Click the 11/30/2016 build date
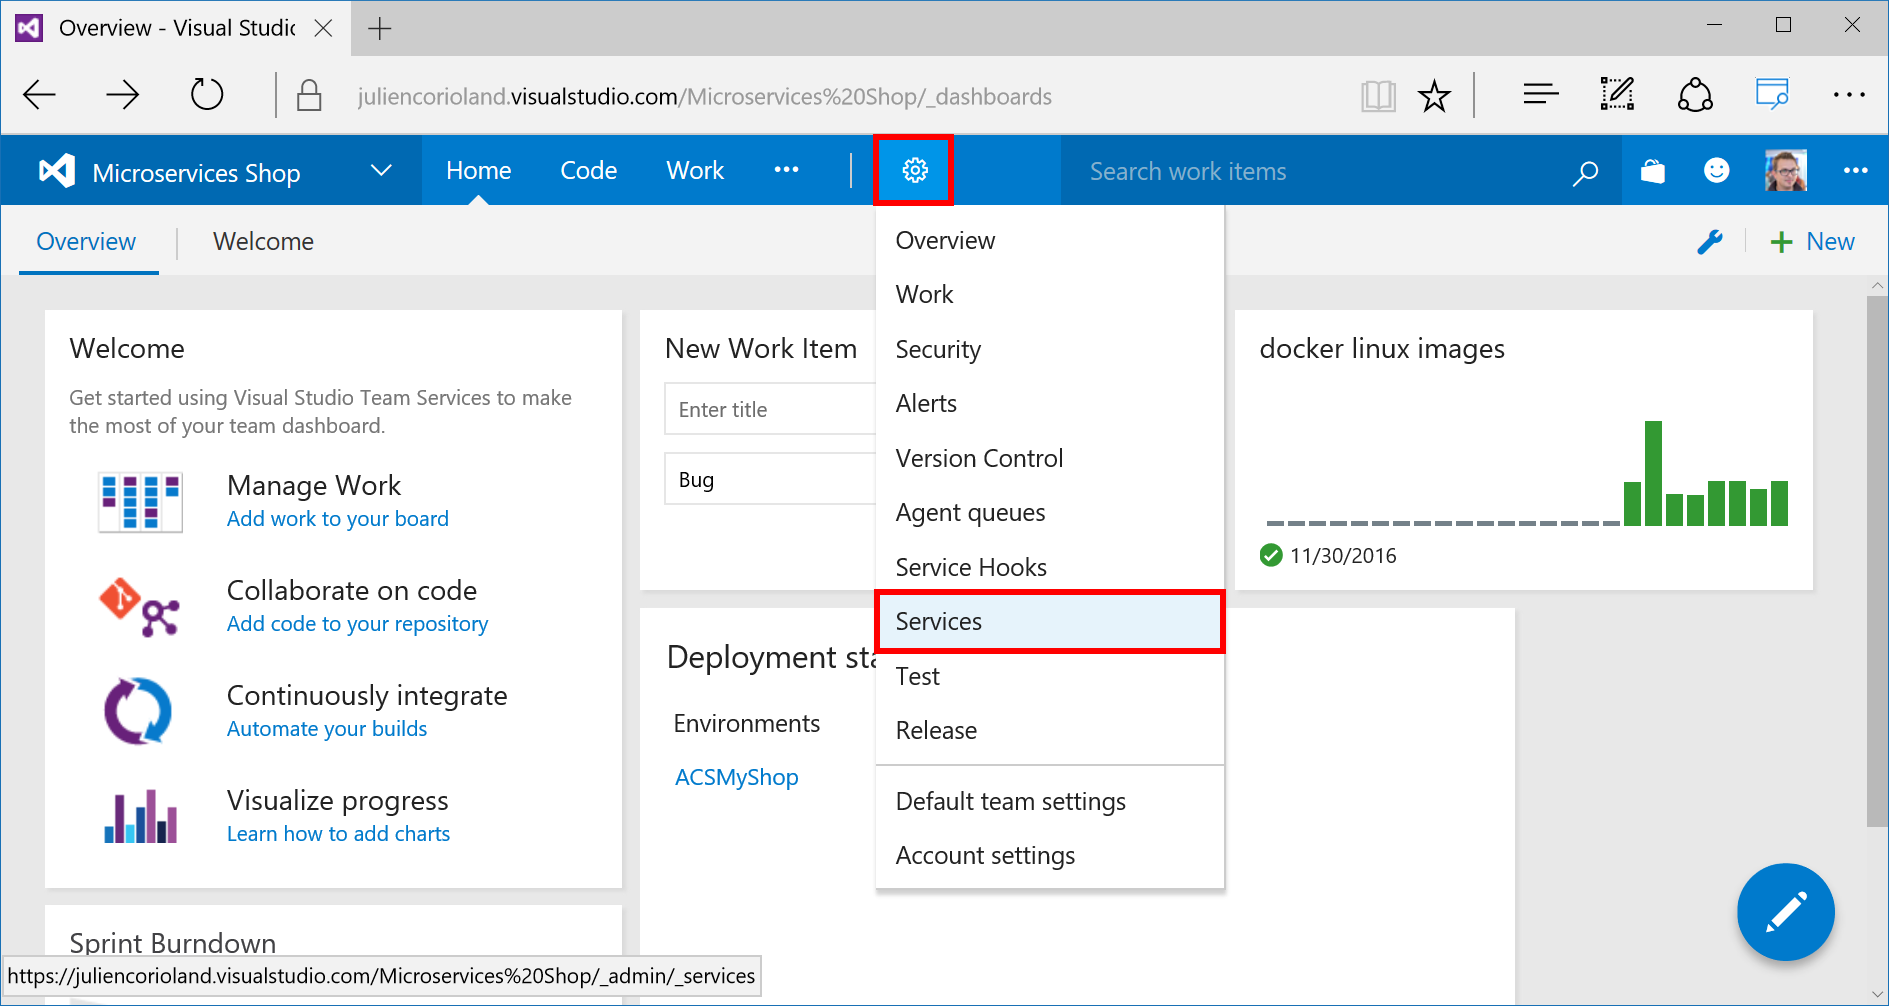 [x=1343, y=556]
